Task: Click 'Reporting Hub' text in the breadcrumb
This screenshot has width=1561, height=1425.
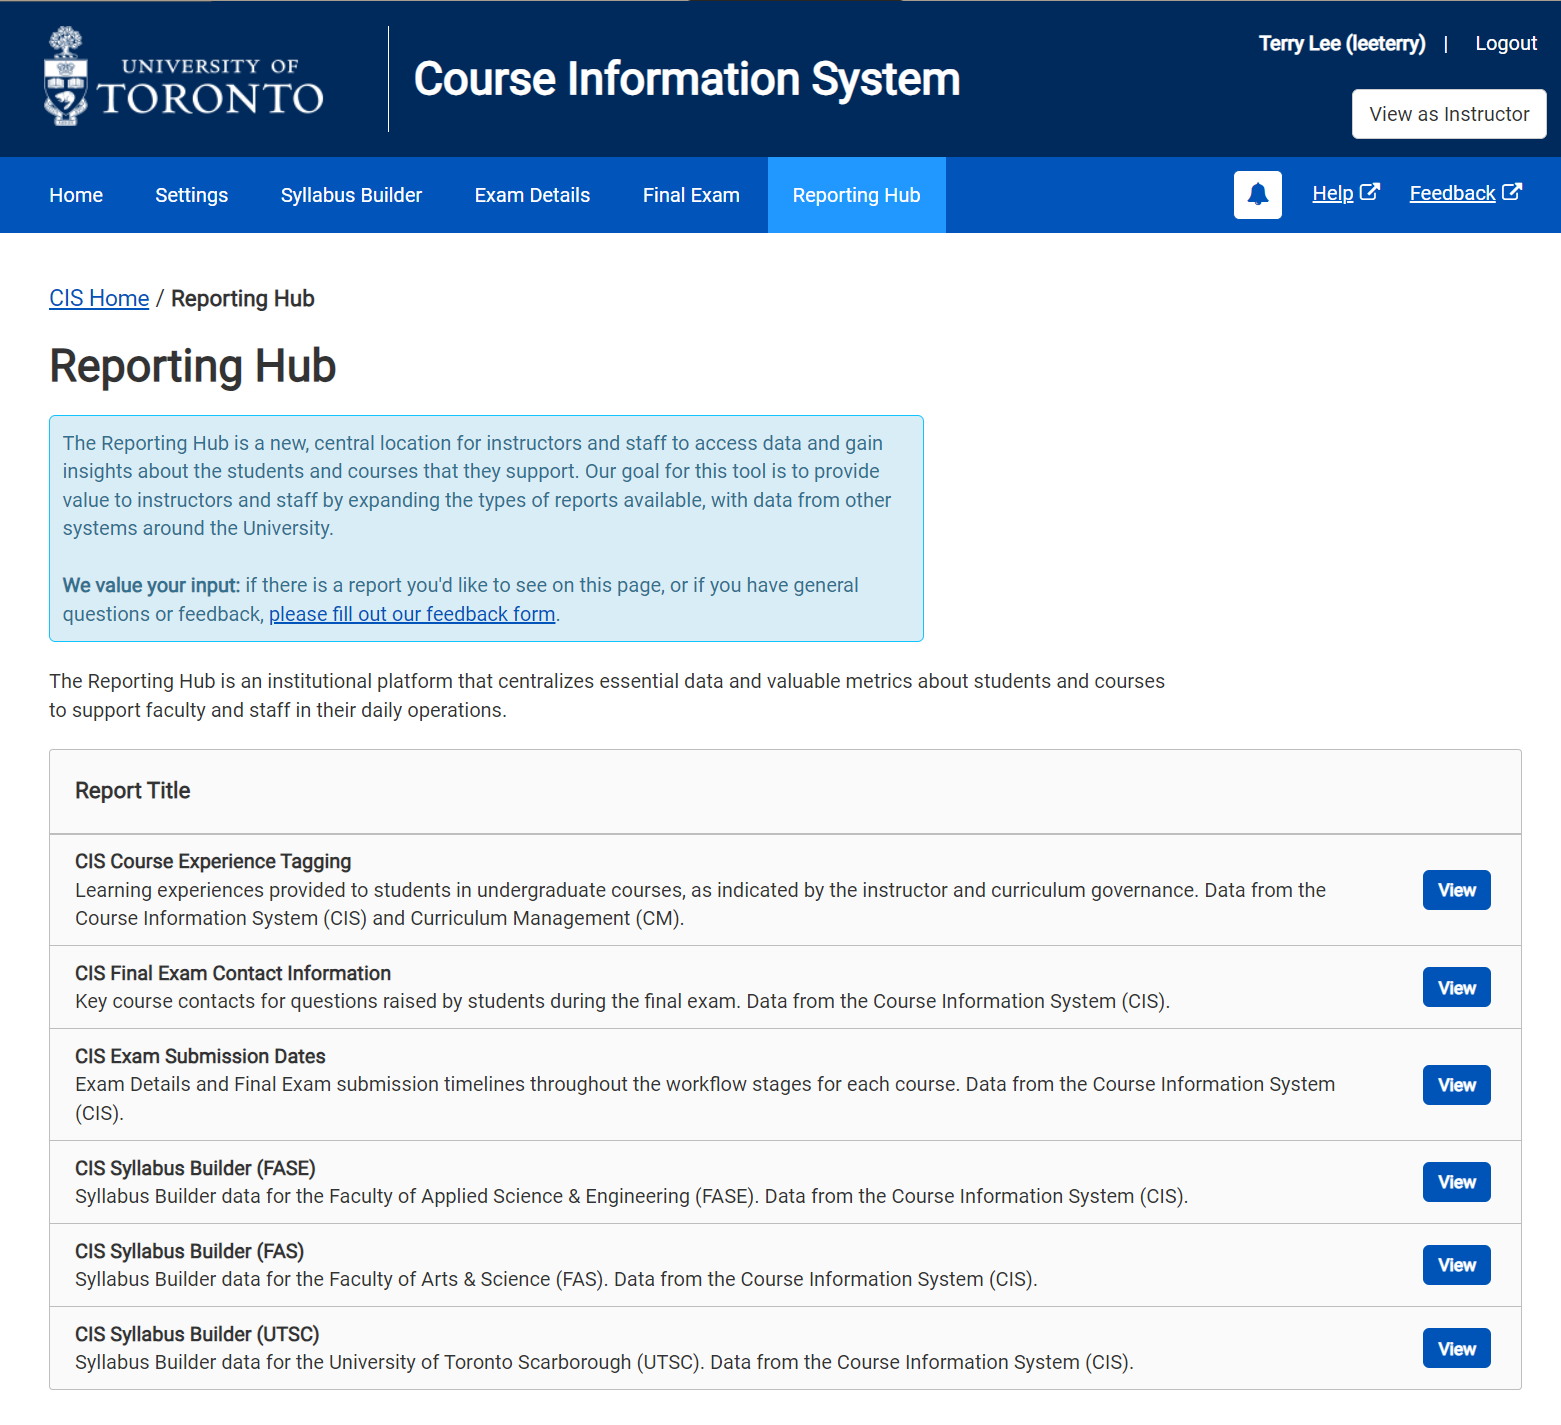Action: pos(243,298)
